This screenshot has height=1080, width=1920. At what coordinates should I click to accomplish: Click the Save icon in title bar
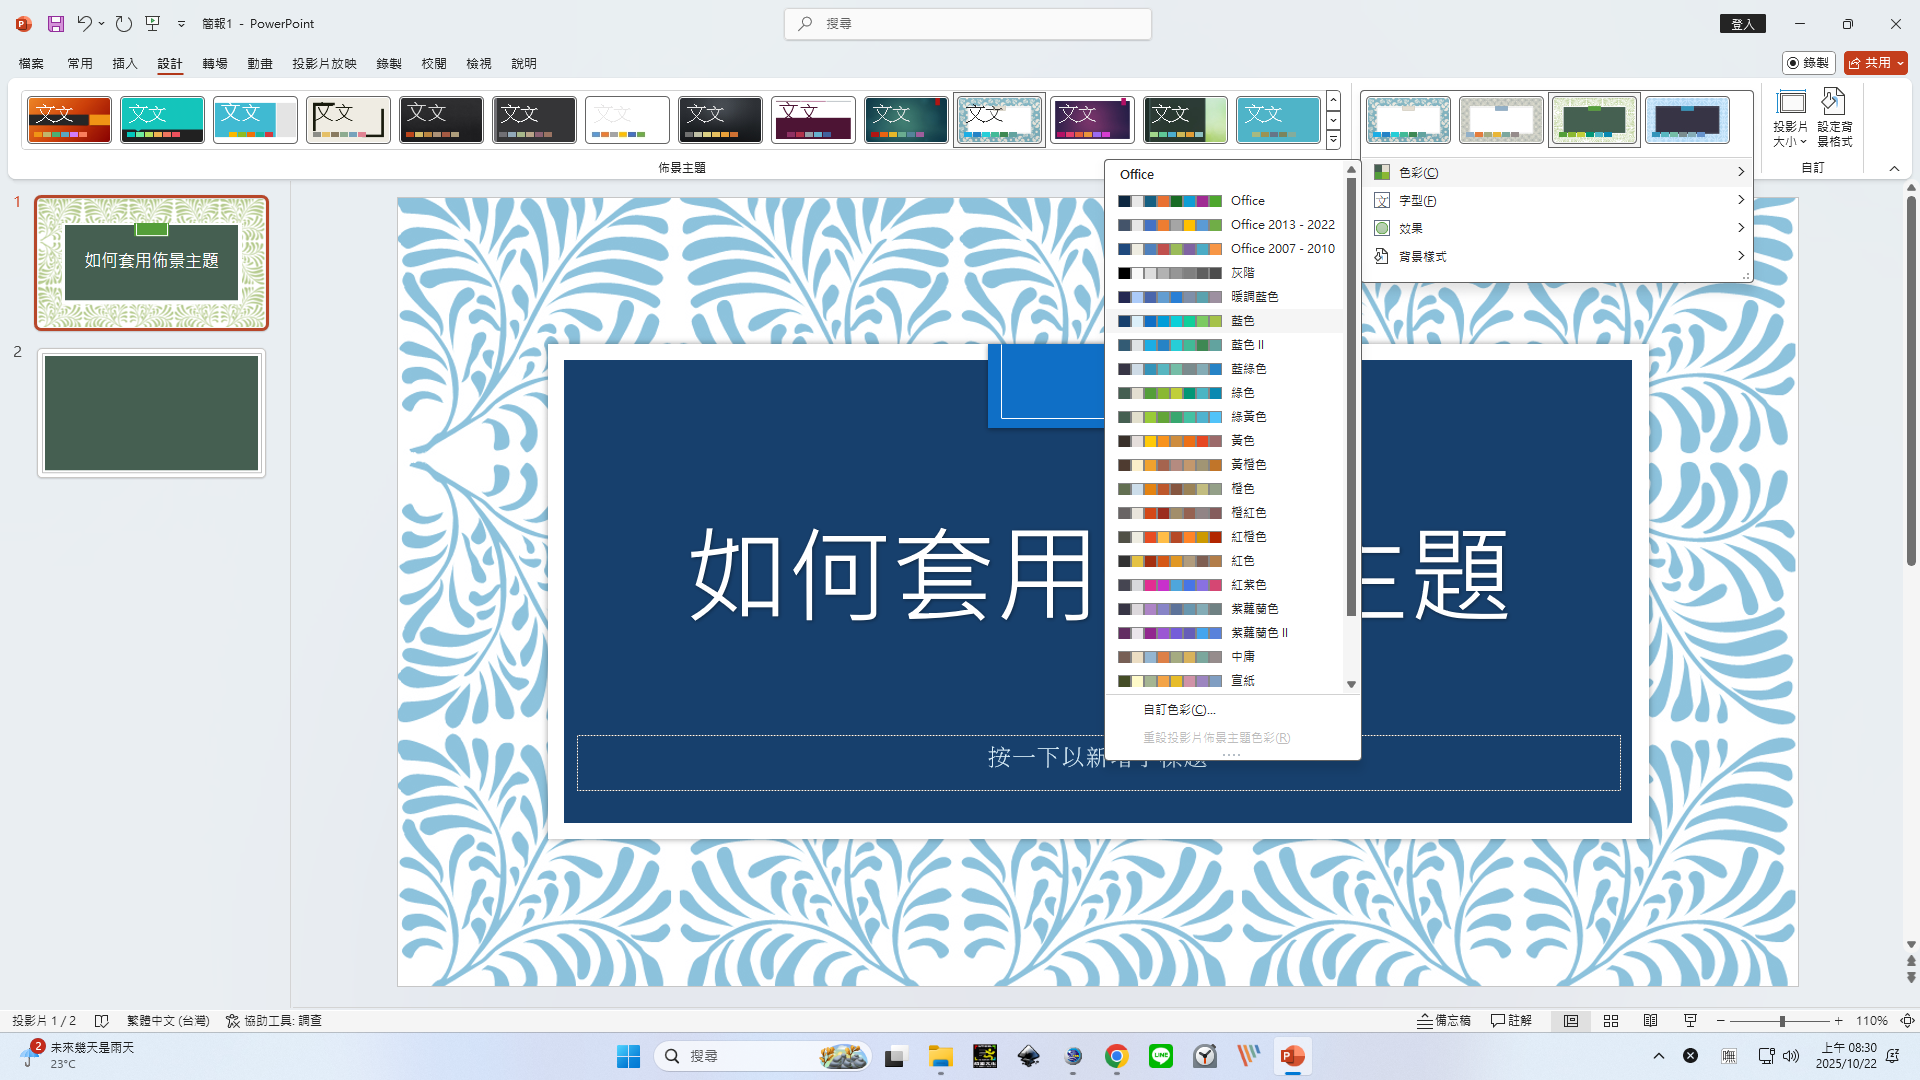[56, 23]
